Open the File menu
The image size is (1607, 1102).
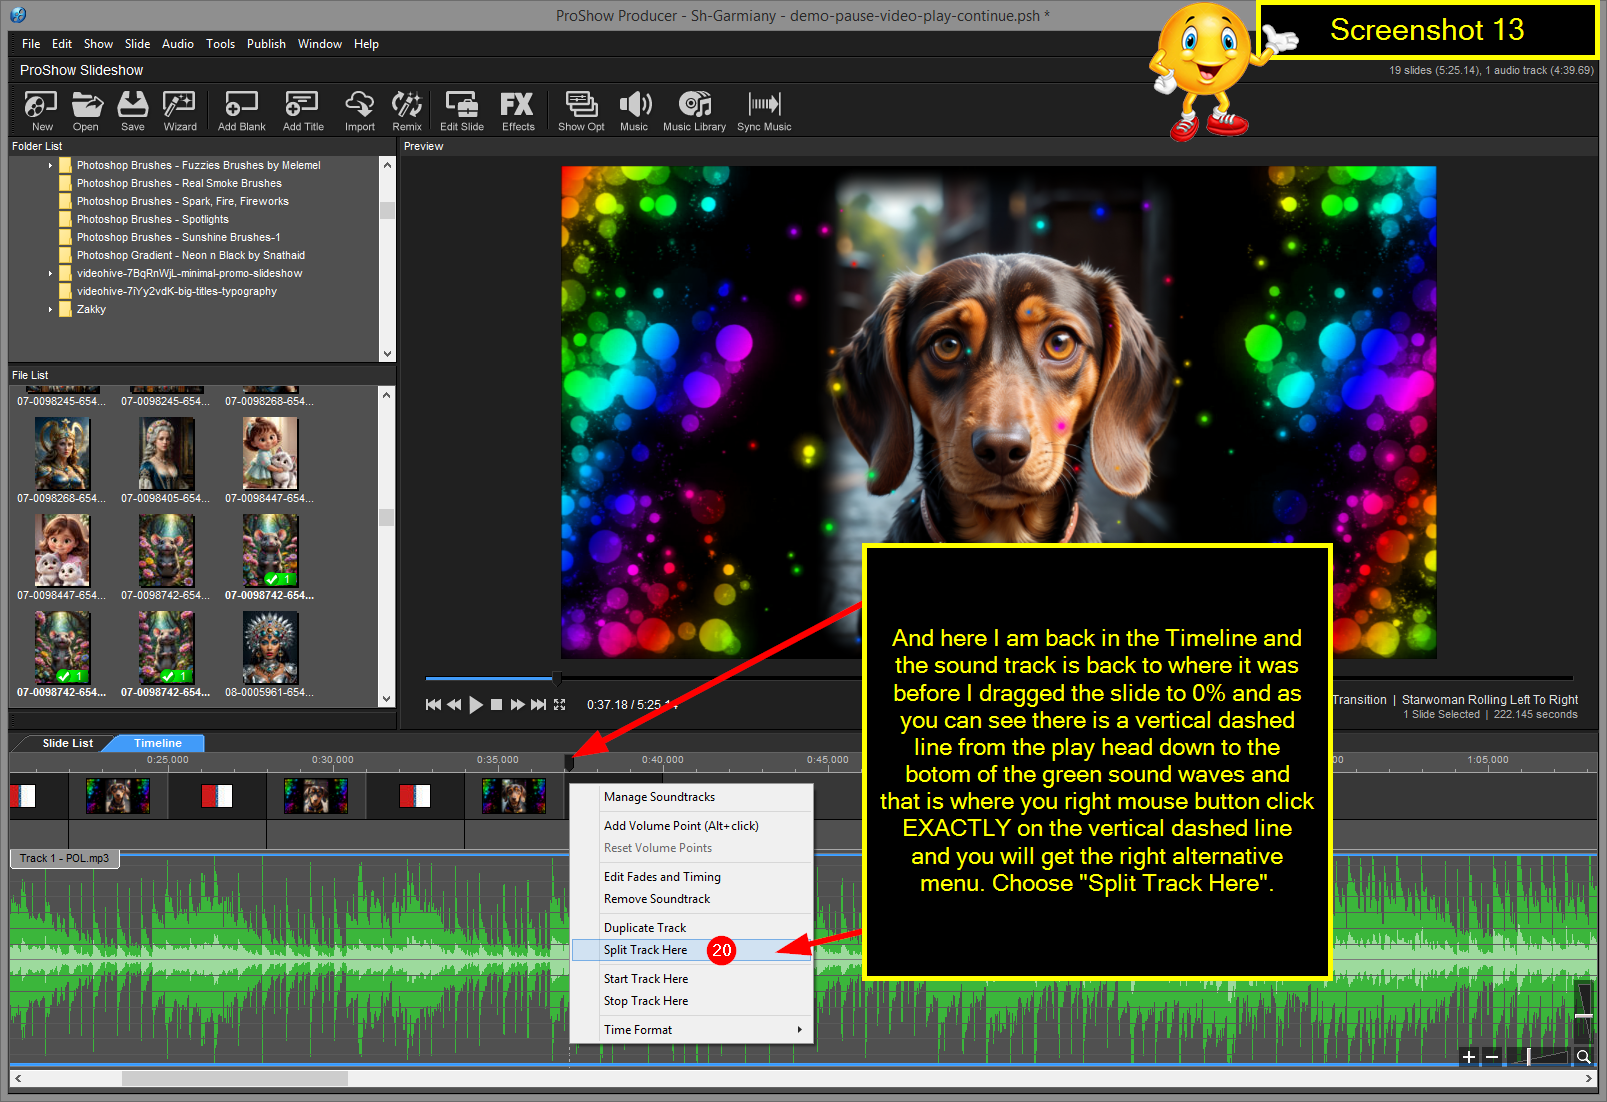point(31,44)
